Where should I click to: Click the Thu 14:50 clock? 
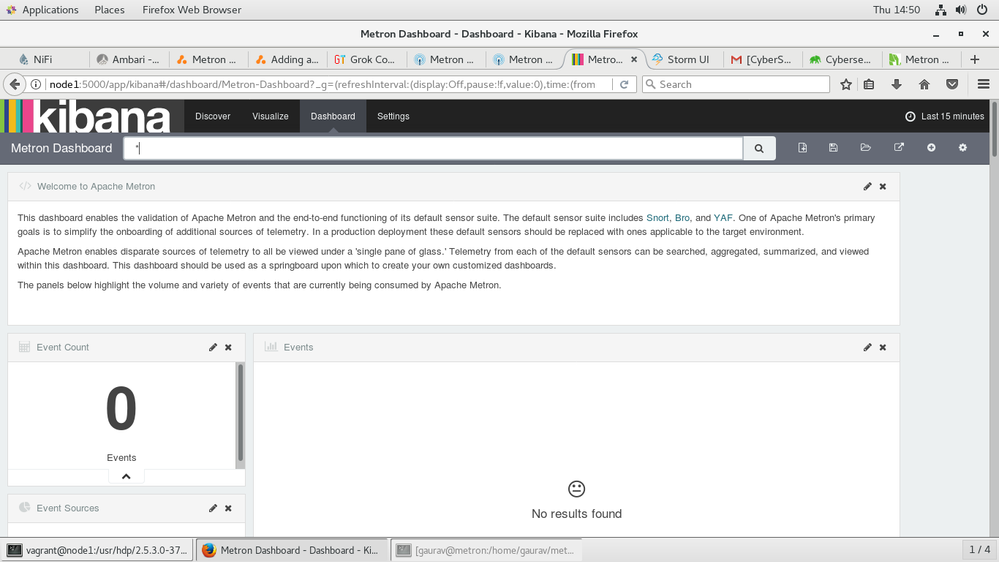(896, 10)
